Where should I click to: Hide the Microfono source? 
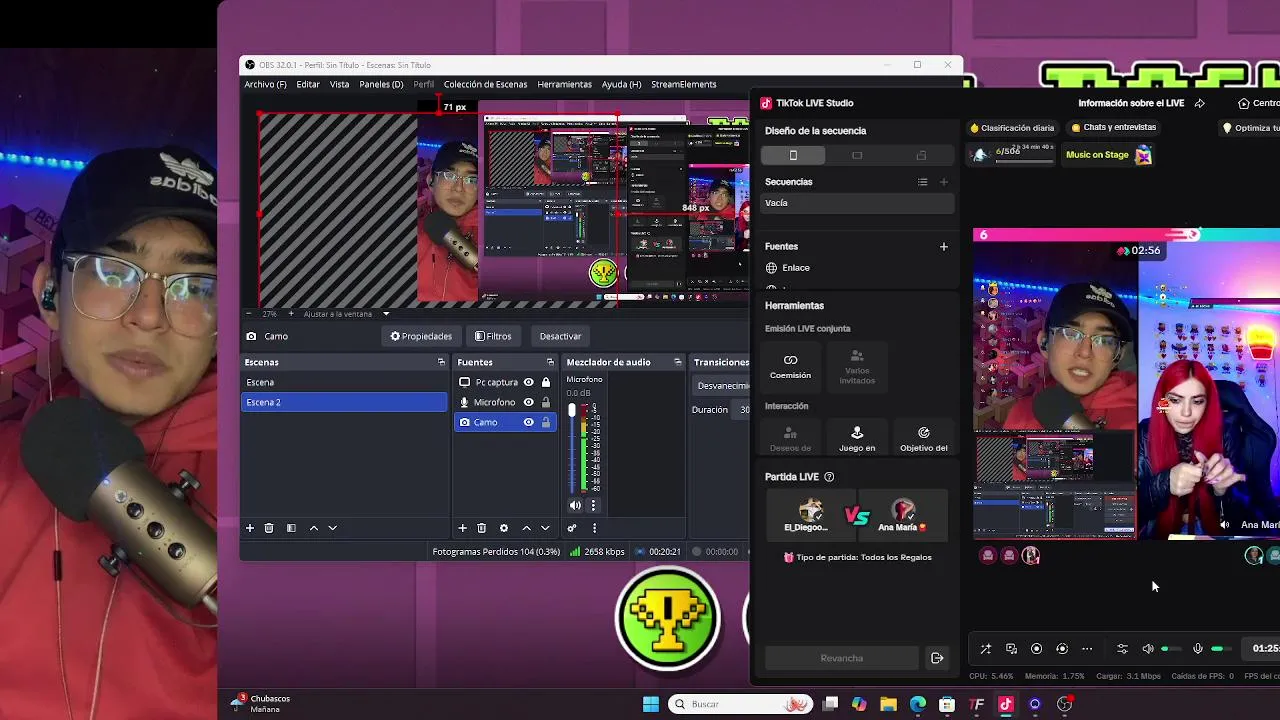coord(528,402)
